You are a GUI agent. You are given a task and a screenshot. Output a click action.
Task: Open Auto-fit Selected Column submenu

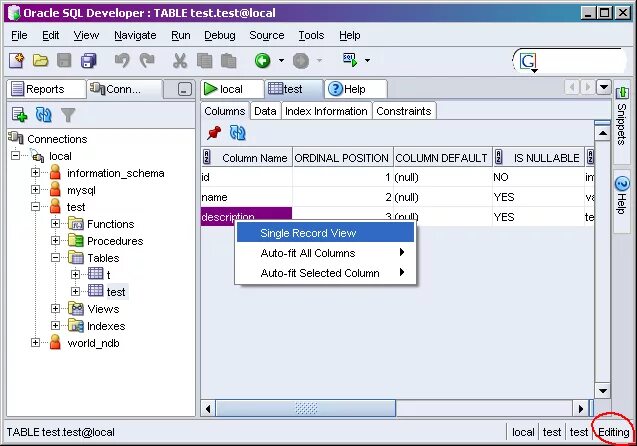pos(325,273)
